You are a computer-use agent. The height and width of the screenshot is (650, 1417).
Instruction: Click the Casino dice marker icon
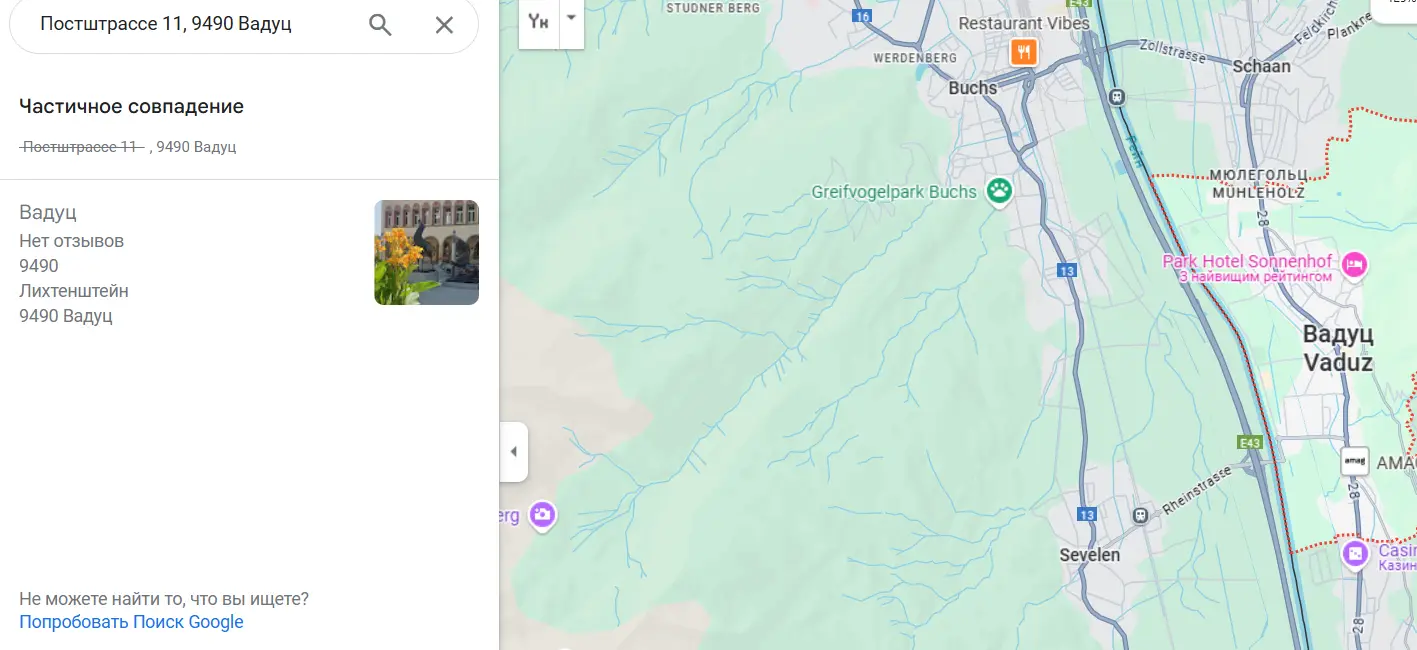pyautogui.click(x=1354, y=553)
